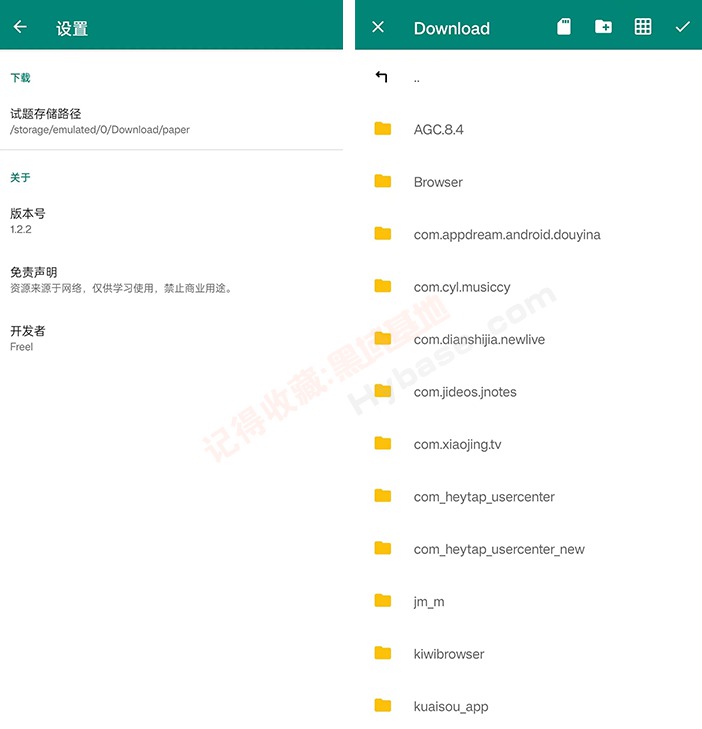Click the /storage/emulated/0/Download/paper path text
Screen dimensions: 702x729
click(100, 130)
